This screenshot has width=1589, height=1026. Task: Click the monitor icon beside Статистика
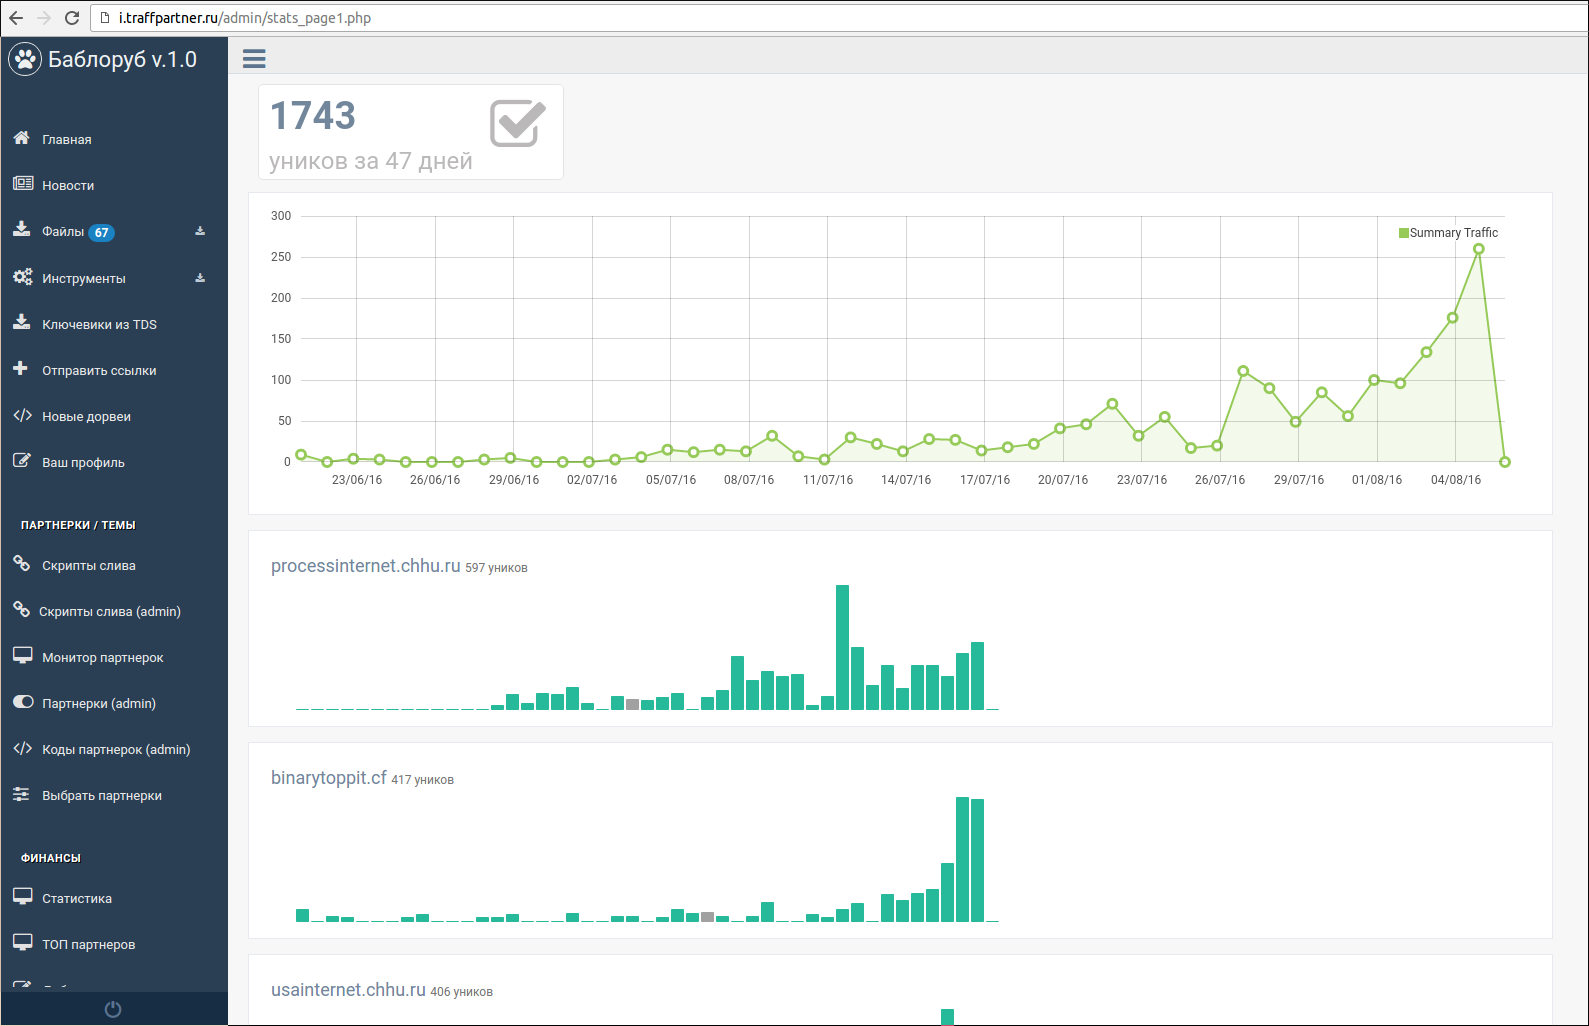23,896
